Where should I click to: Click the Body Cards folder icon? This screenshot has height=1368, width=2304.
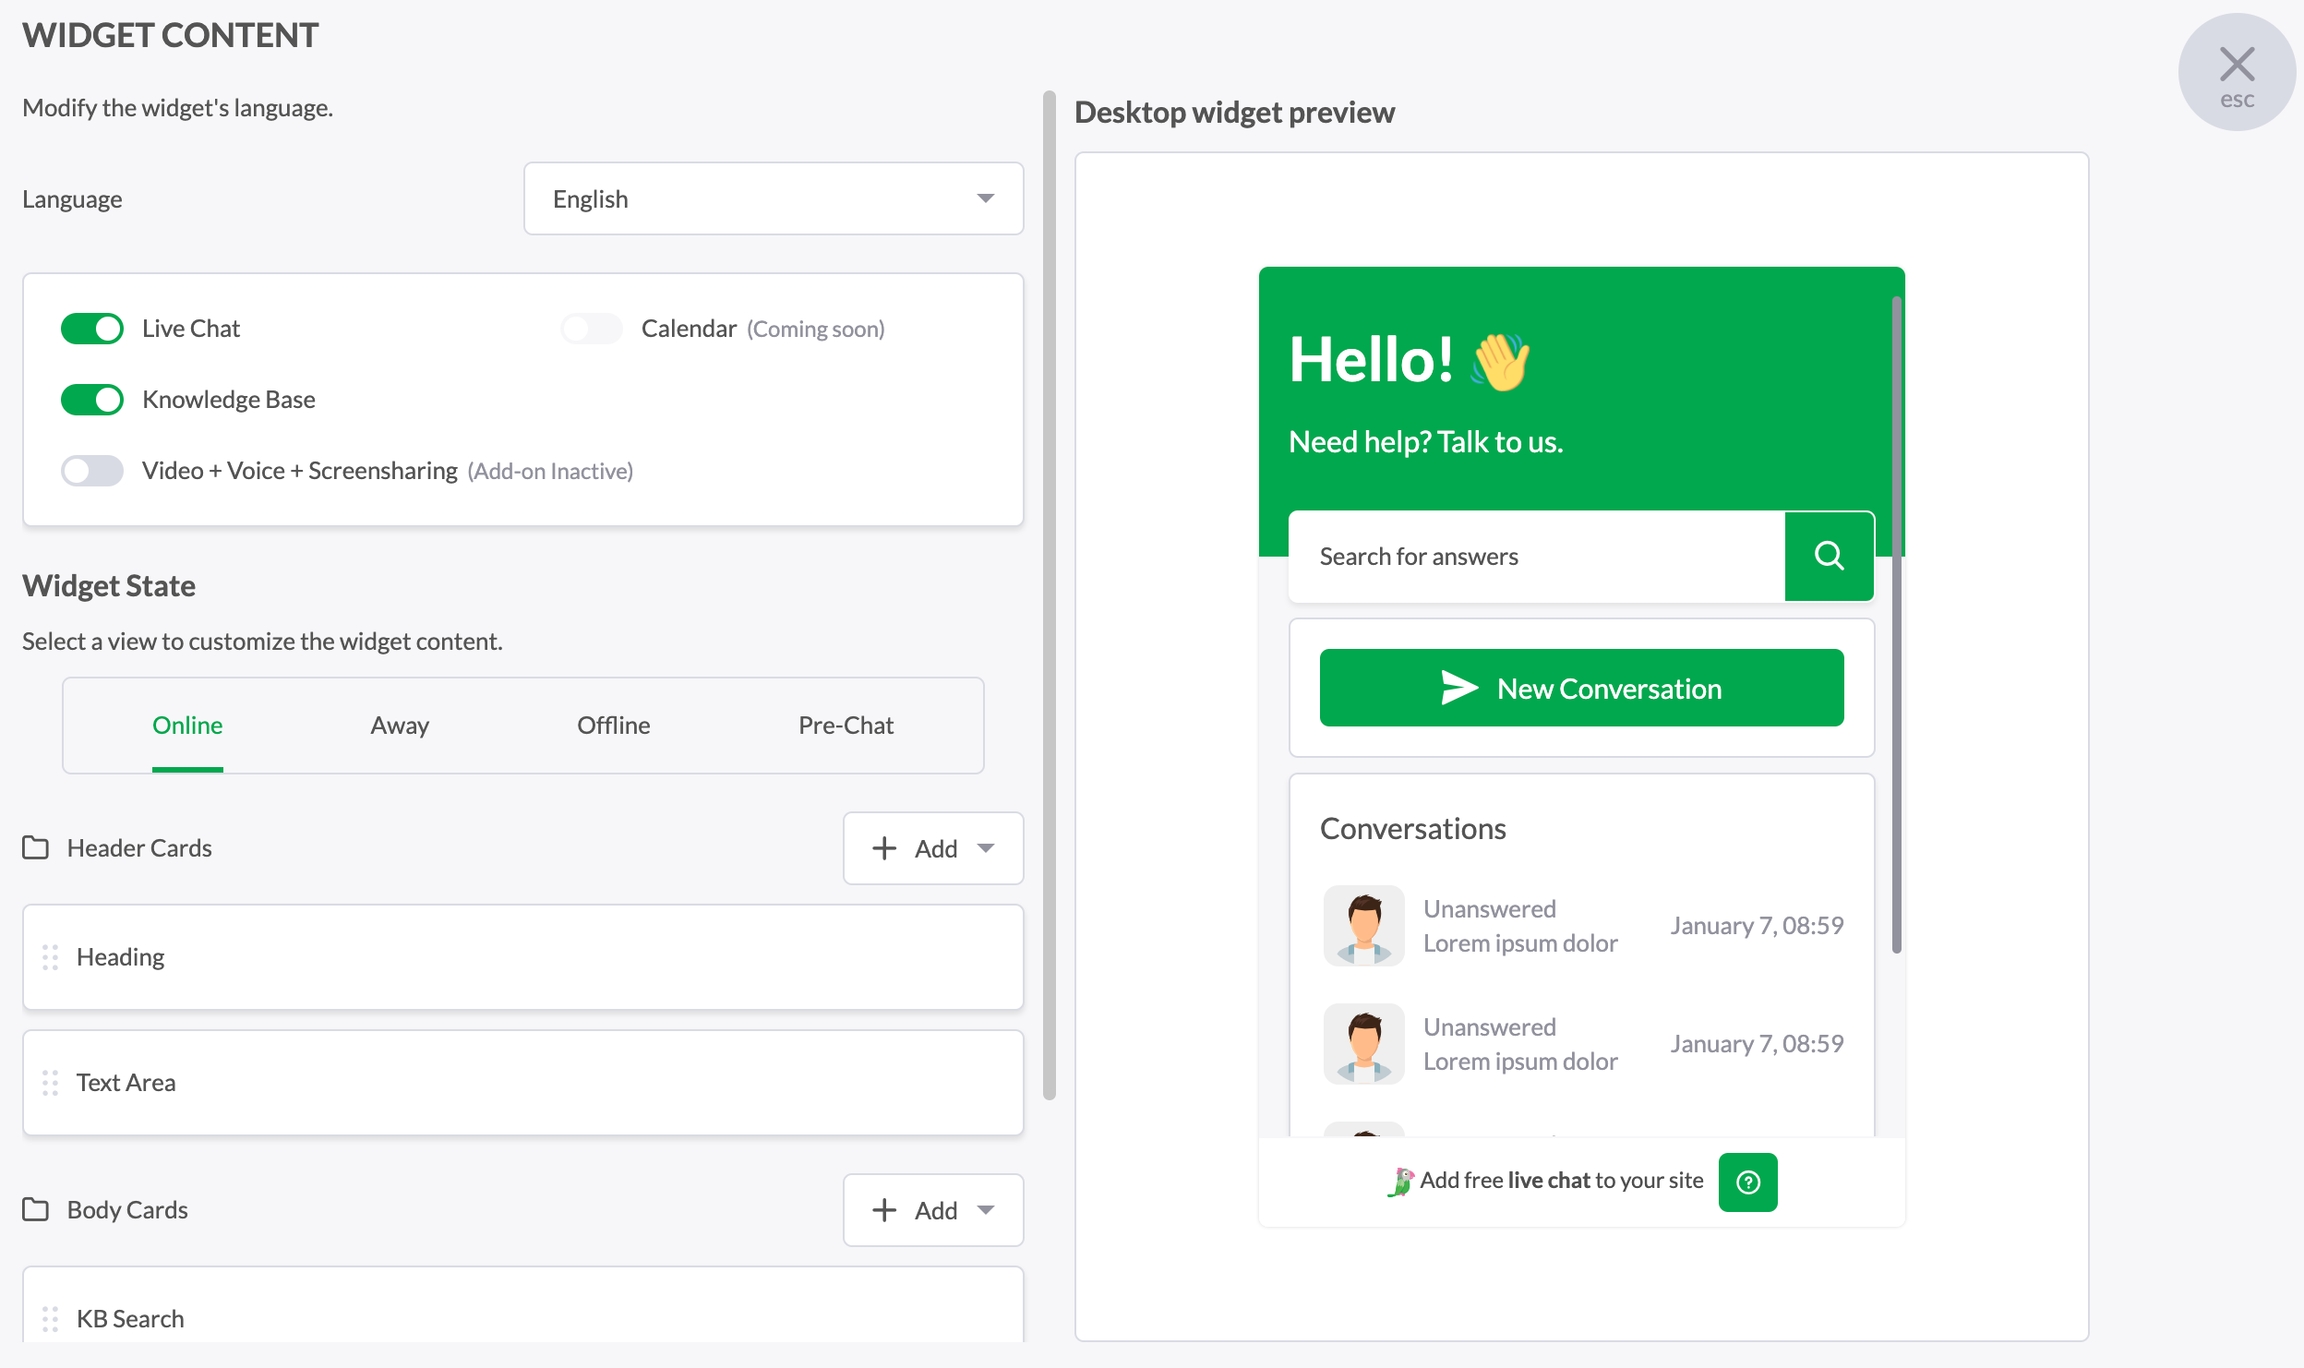tap(36, 1210)
